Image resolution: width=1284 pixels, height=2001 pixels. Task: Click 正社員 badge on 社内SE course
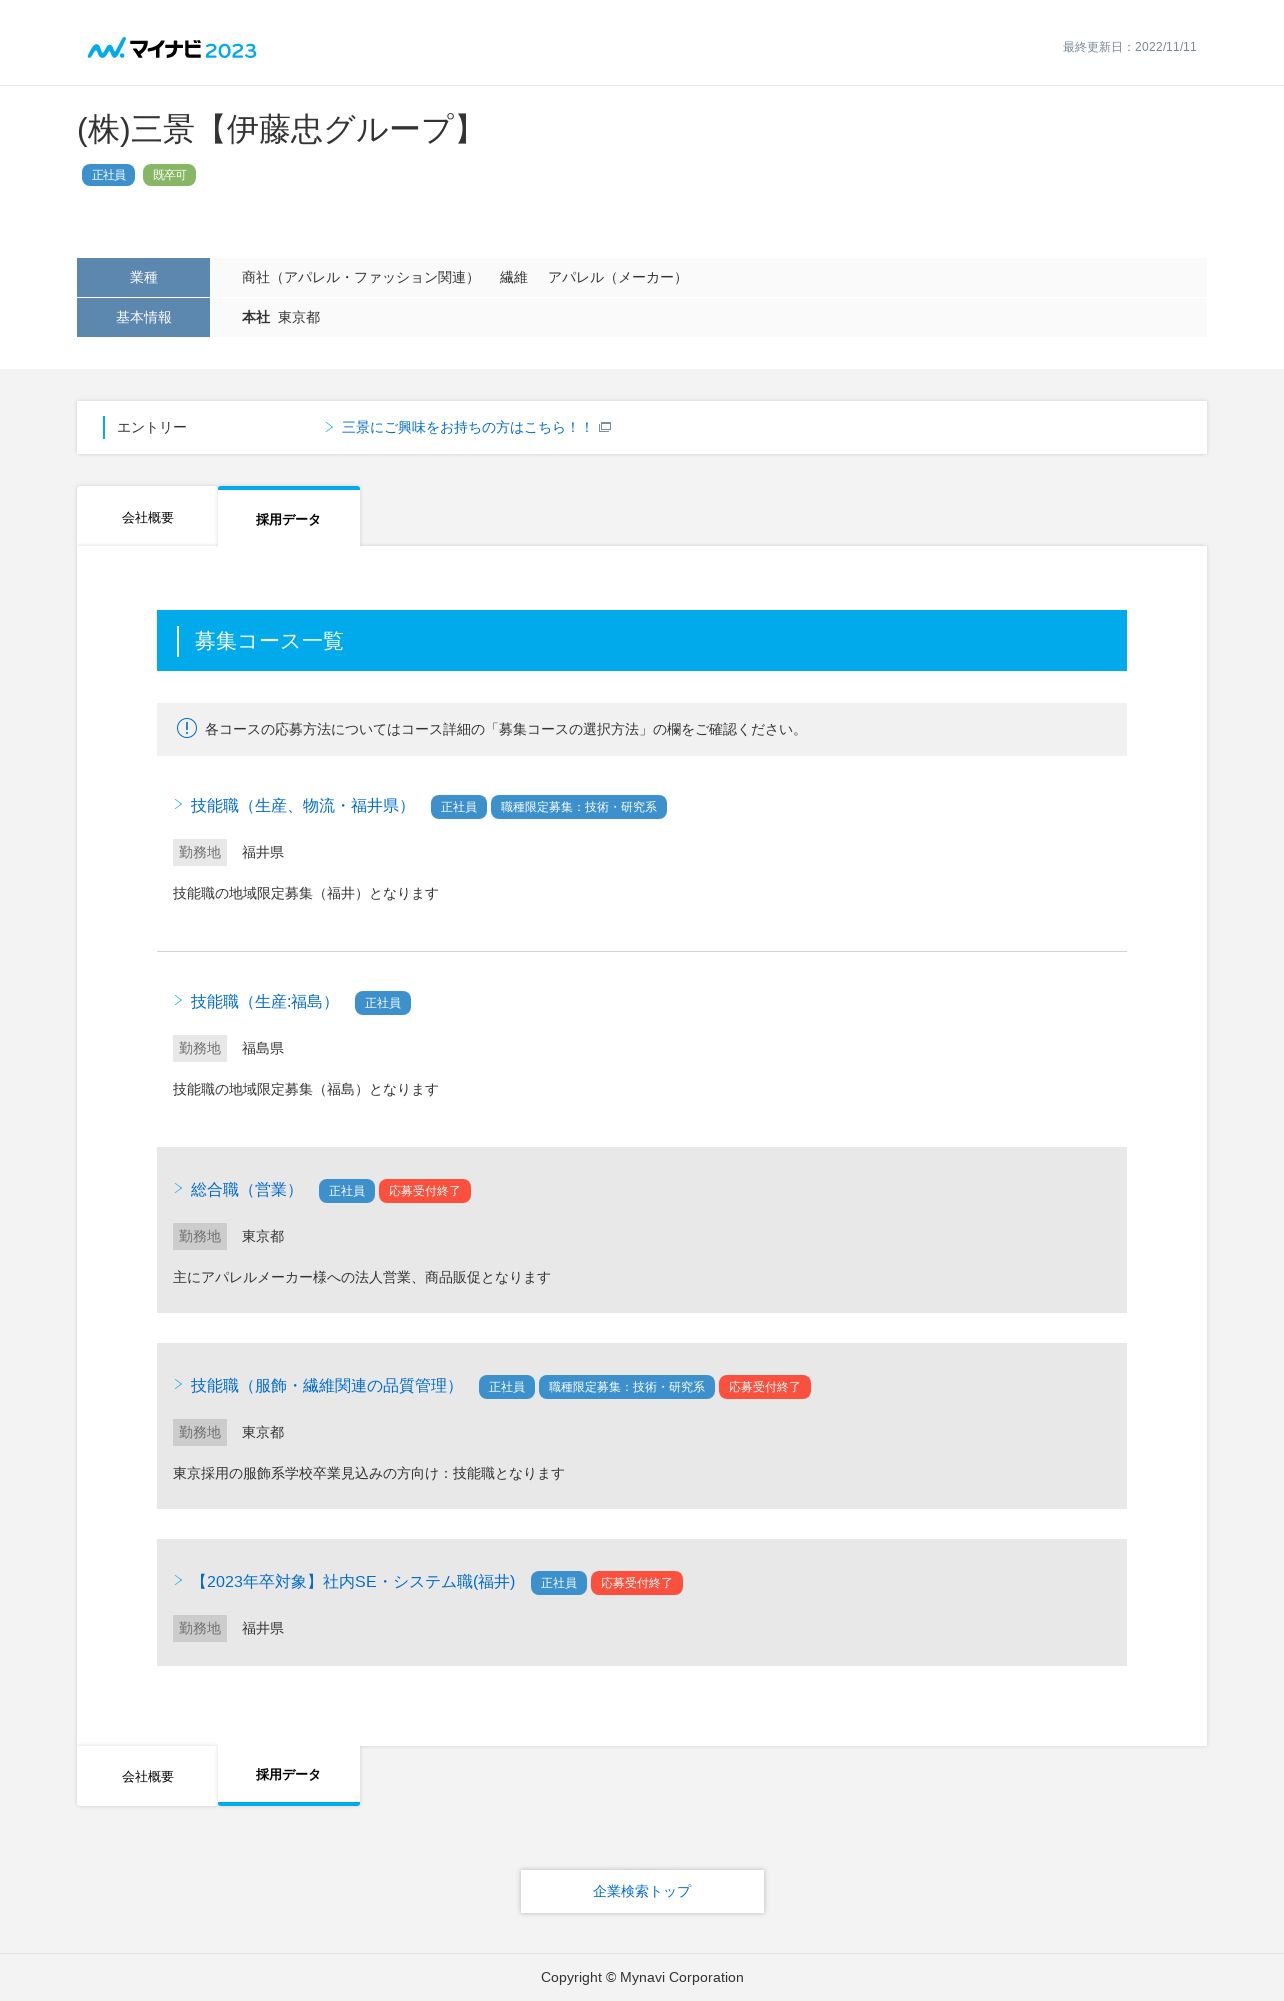click(x=559, y=1583)
